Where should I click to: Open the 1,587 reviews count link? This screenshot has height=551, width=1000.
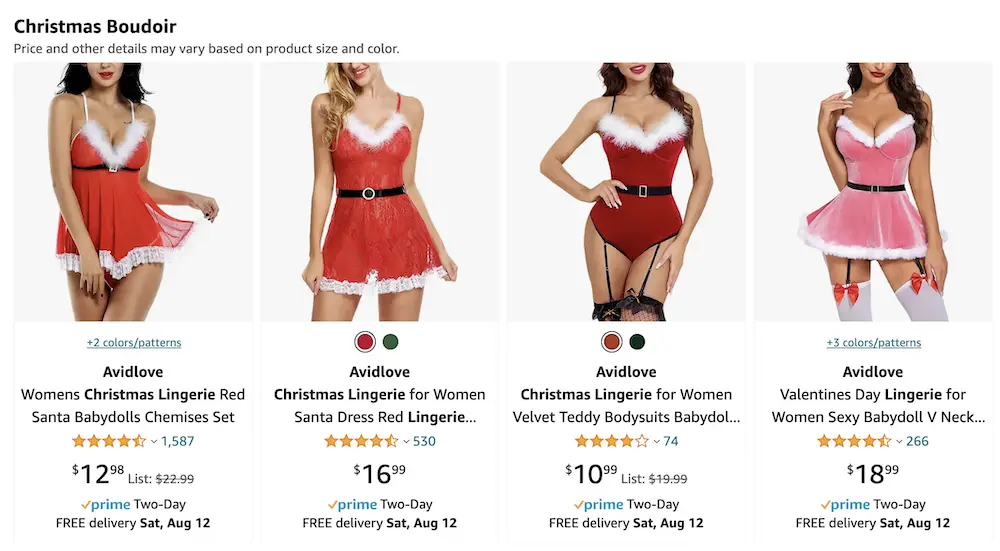tap(177, 441)
